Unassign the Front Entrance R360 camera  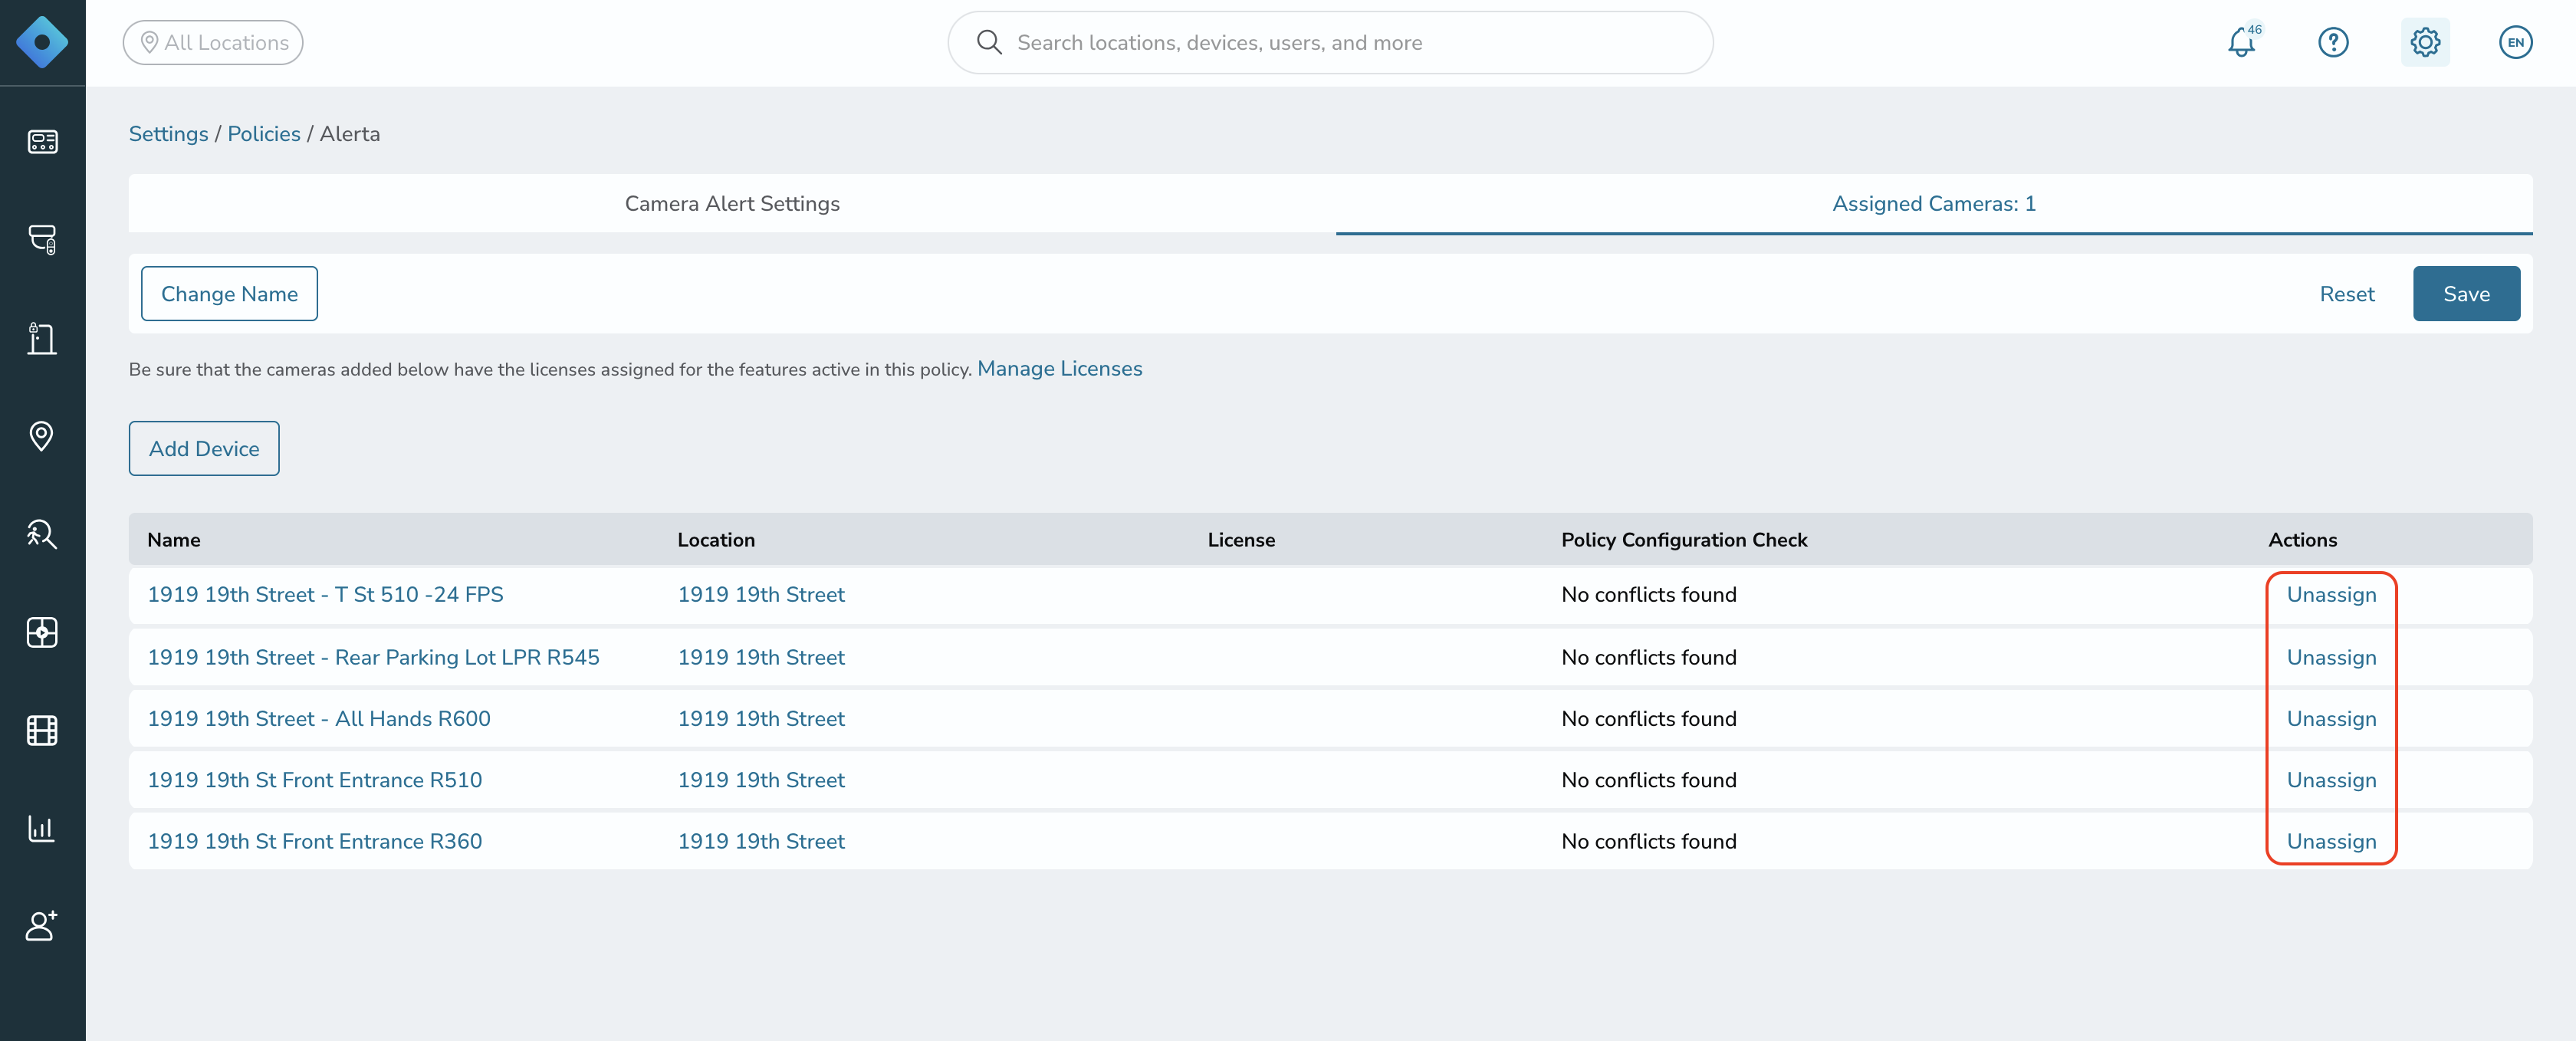[x=2331, y=842]
